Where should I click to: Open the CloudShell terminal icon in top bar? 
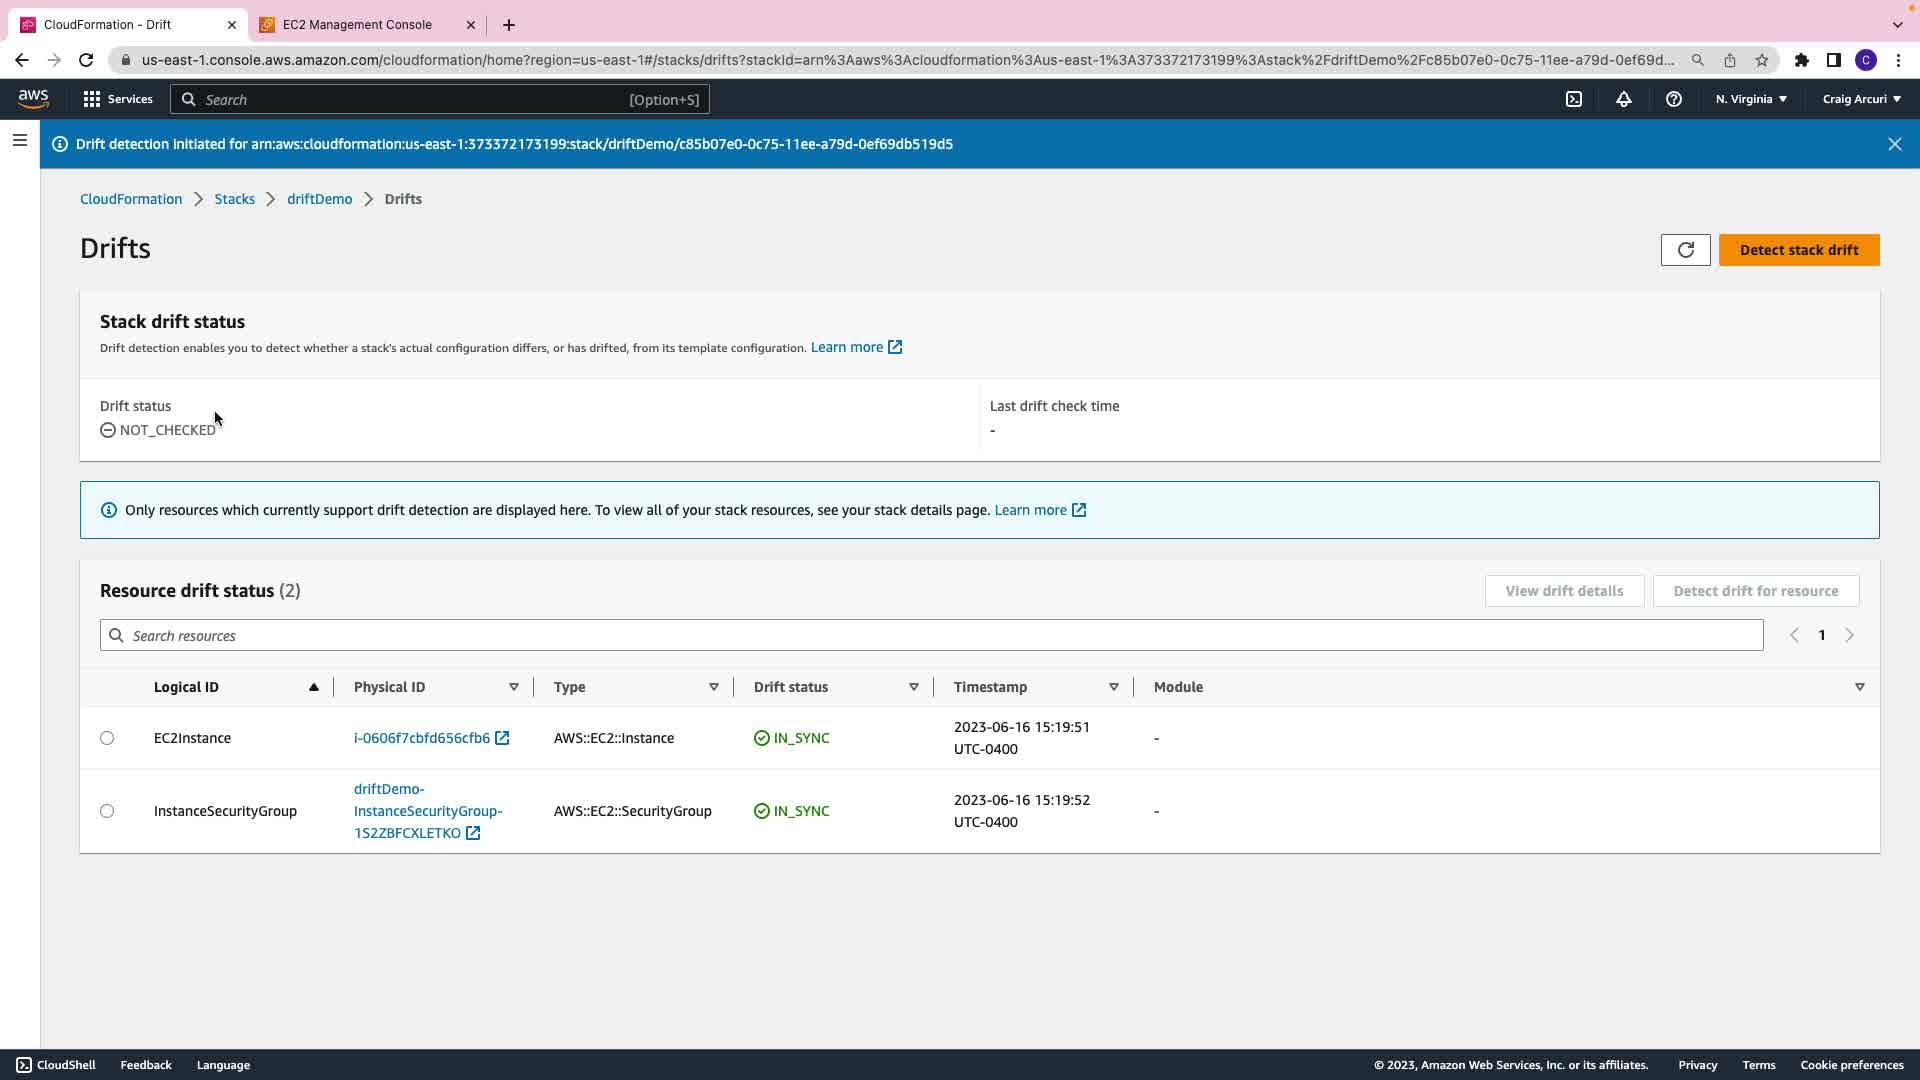click(x=1574, y=99)
